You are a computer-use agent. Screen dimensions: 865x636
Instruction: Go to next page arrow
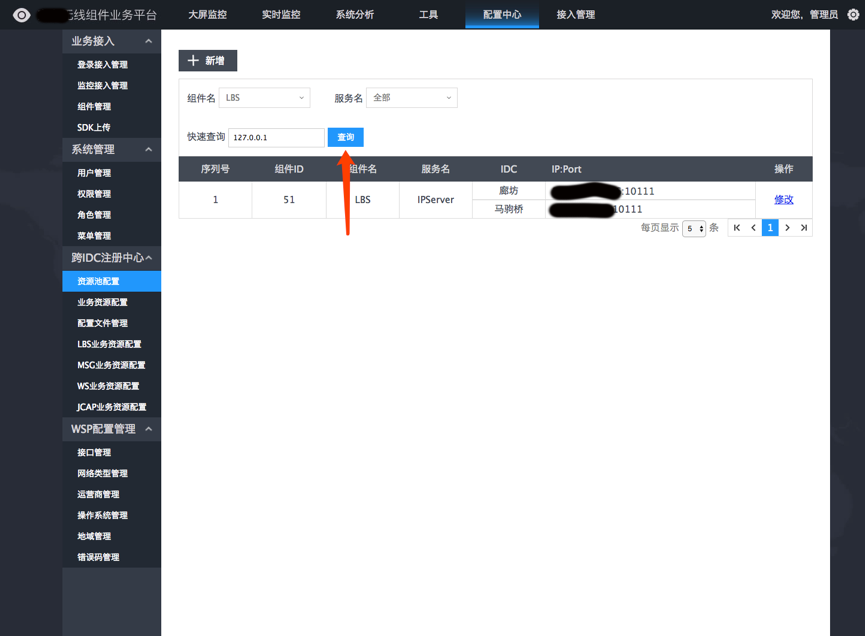[x=787, y=228]
